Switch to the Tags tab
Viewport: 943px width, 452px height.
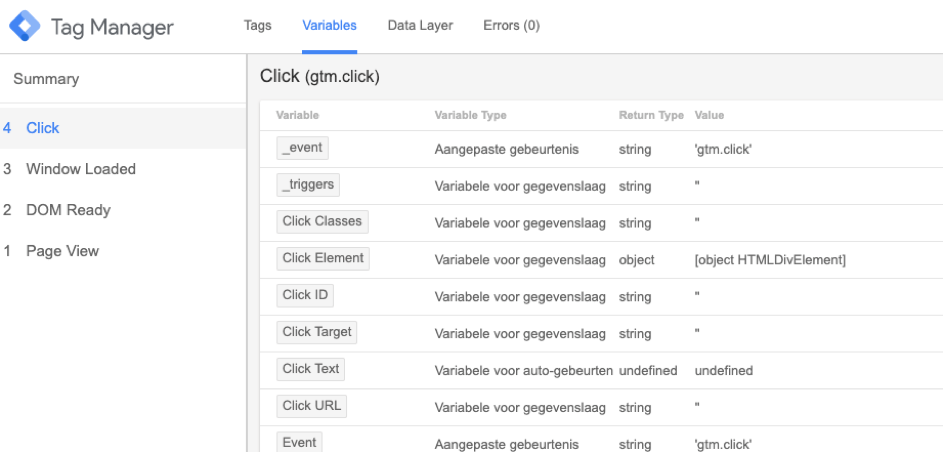pyautogui.click(x=258, y=26)
